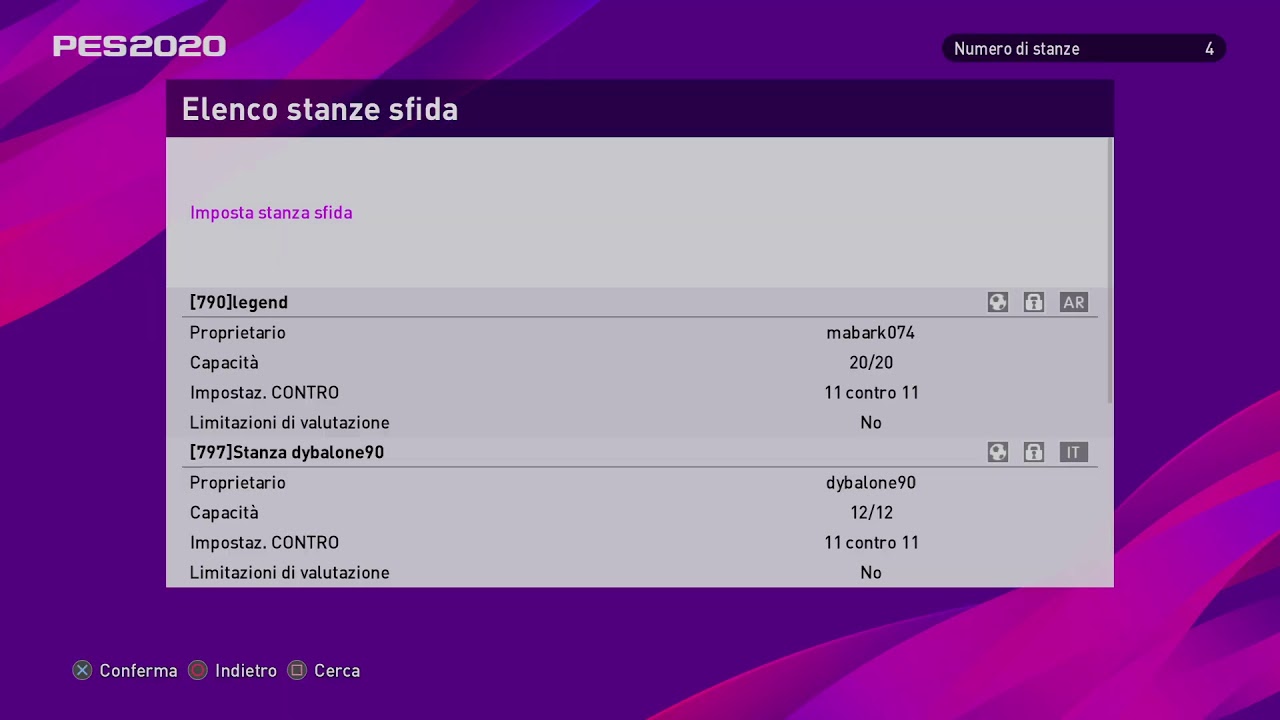Click the IT region badge on dybalone90 room
Viewport: 1280px width, 720px height.
pyautogui.click(x=1074, y=452)
